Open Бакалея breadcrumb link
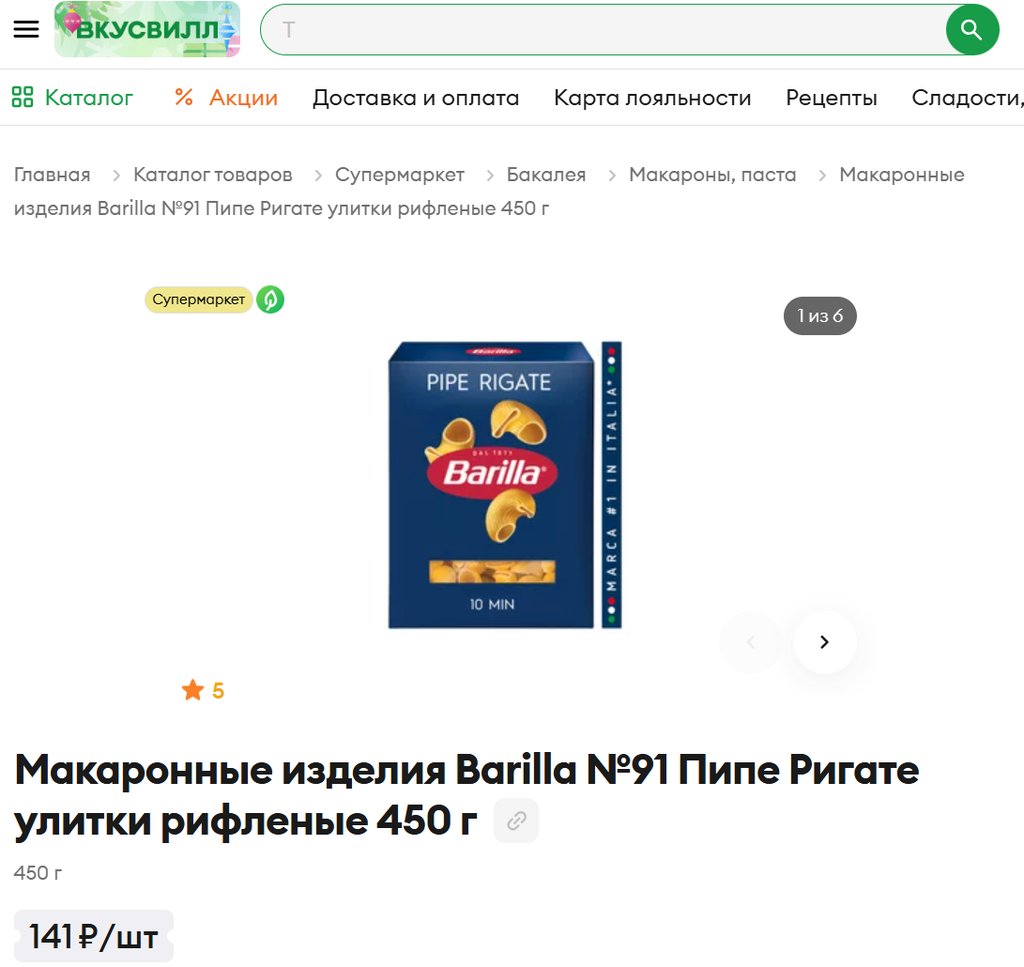The width and height of the screenshot is (1024, 967). coord(546,174)
